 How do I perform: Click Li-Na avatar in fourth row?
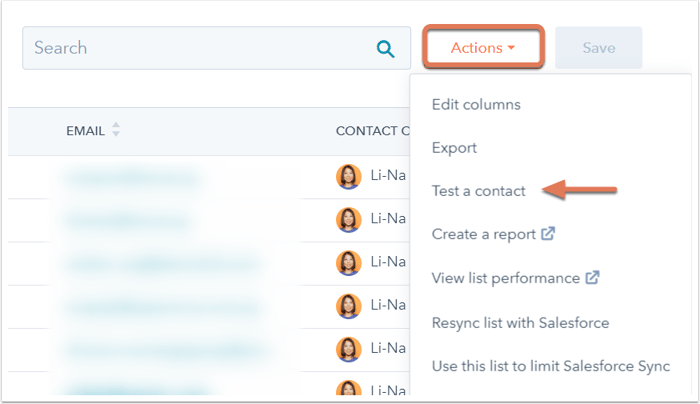[348, 306]
